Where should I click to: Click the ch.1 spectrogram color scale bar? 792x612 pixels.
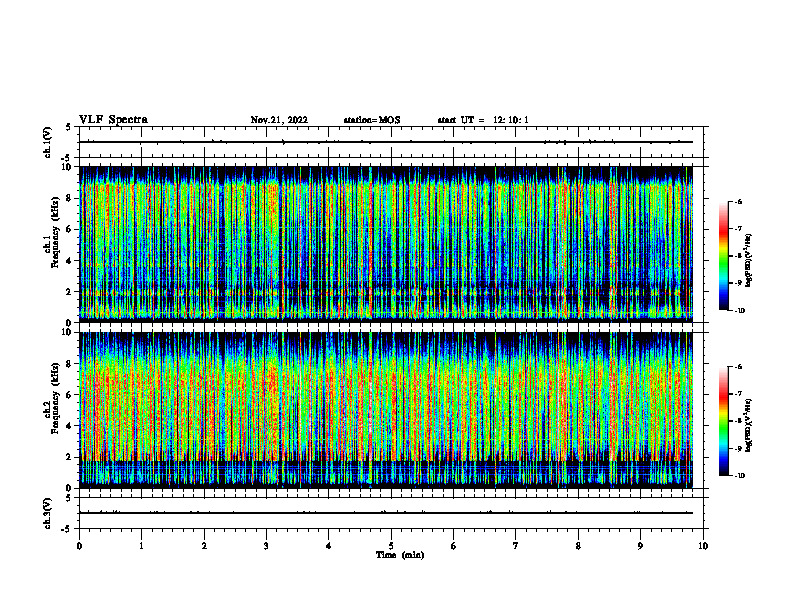[723, 256]
